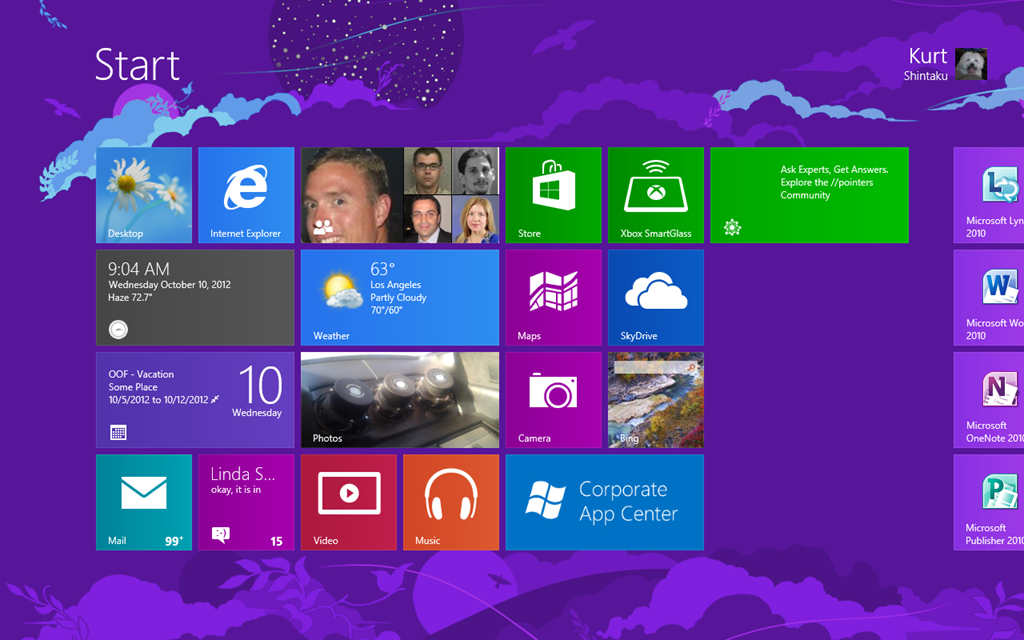The height and width of the screenshot is (640, 1024).
Task: Open Microsoft Word 2010 tile
Action: coord(990,297)
